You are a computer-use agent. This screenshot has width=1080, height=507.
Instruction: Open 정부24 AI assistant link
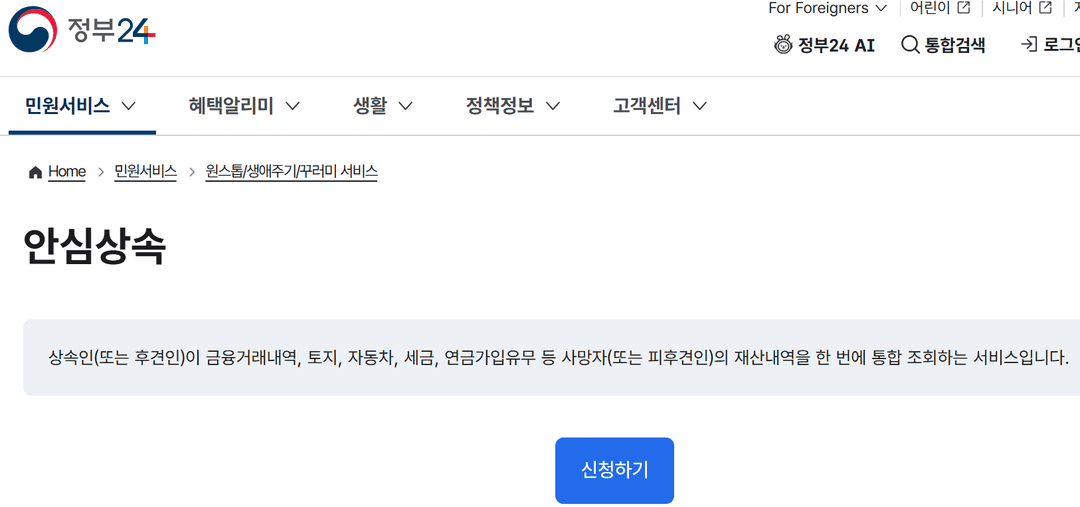point(824,45)
